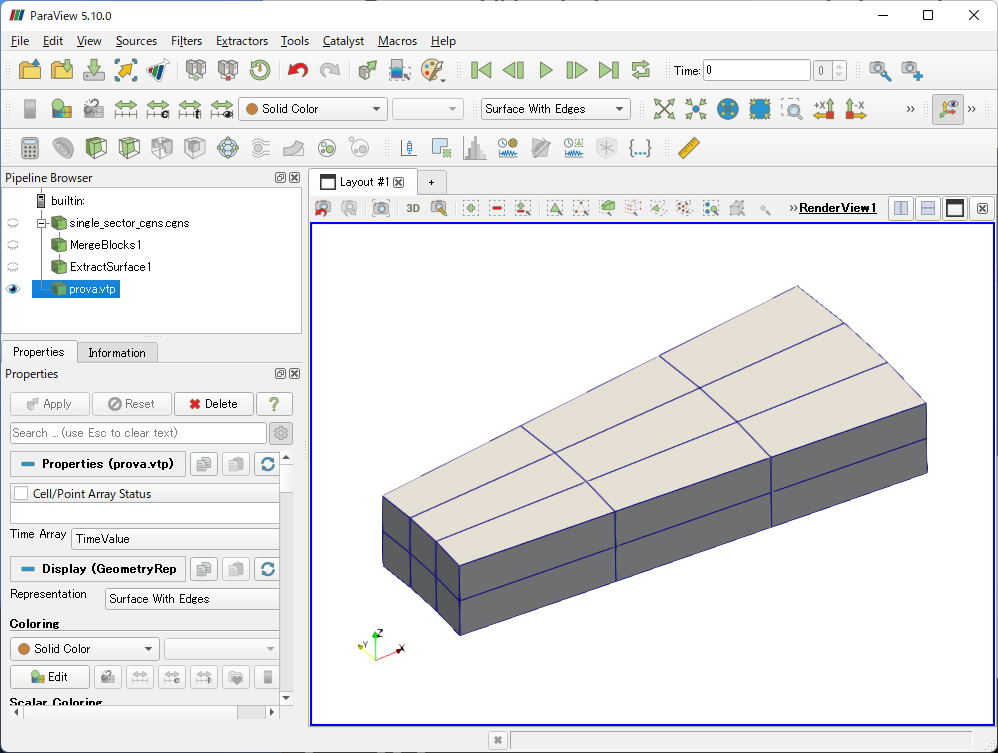Toggle visibility eye for prova.vtp
The width and height of the screenshot is (998, 753).
coord(13,289)
